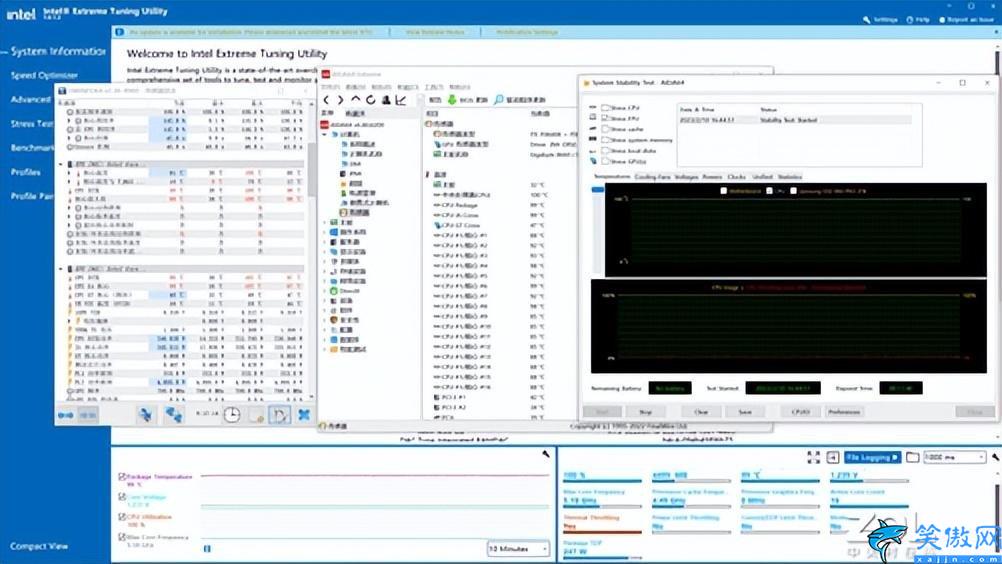Toggle Stress CPU checkbox in Stability Test
1002x564 pixels.
(x=605, y=108)
